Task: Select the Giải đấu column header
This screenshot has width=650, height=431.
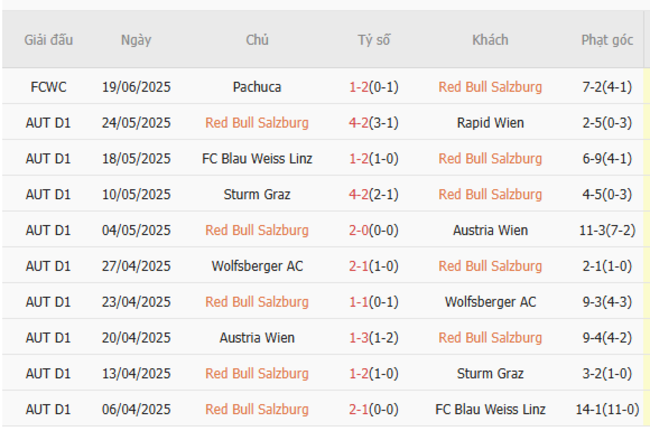Action: tap(48, 40)
